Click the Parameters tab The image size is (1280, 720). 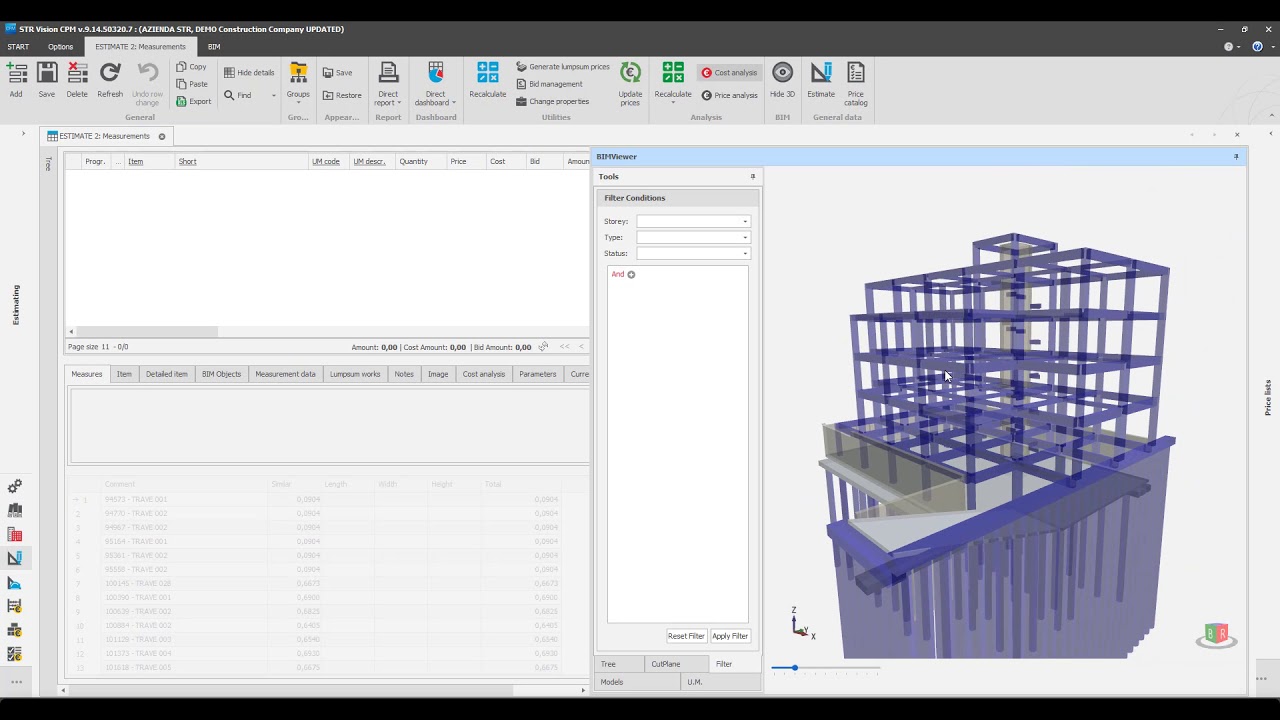(537, 374)
